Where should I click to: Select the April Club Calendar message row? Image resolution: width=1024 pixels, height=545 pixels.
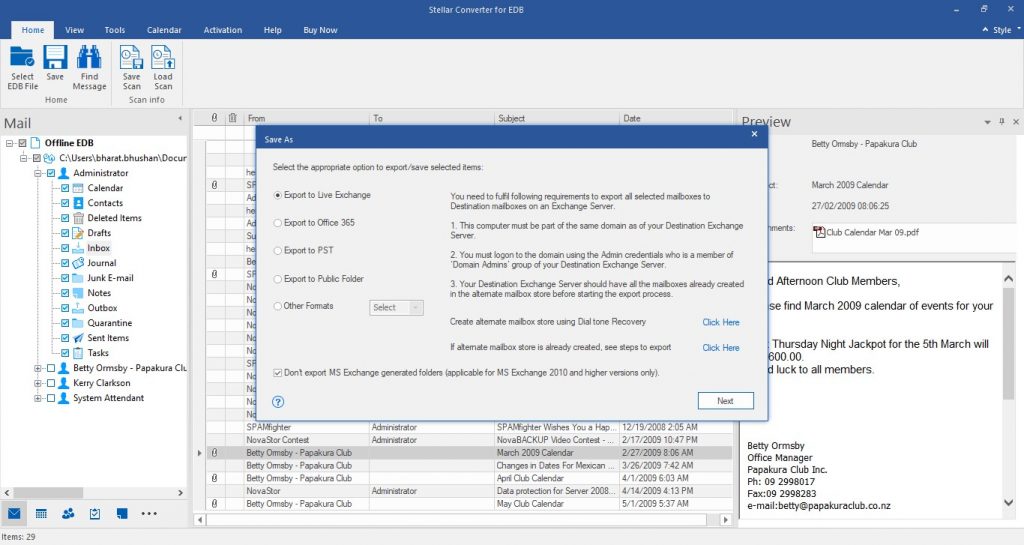469,478
